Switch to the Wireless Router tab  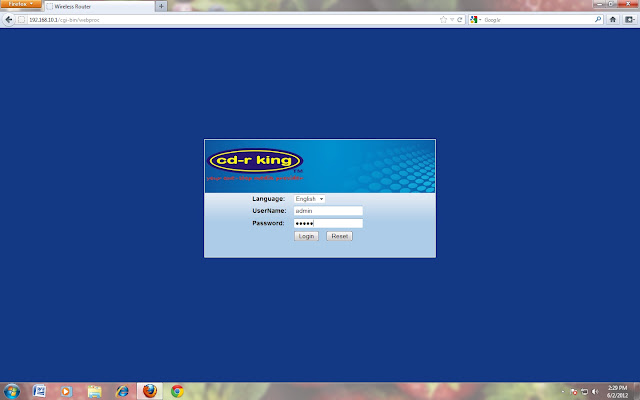pyautogui.click(x=100, y=7)
